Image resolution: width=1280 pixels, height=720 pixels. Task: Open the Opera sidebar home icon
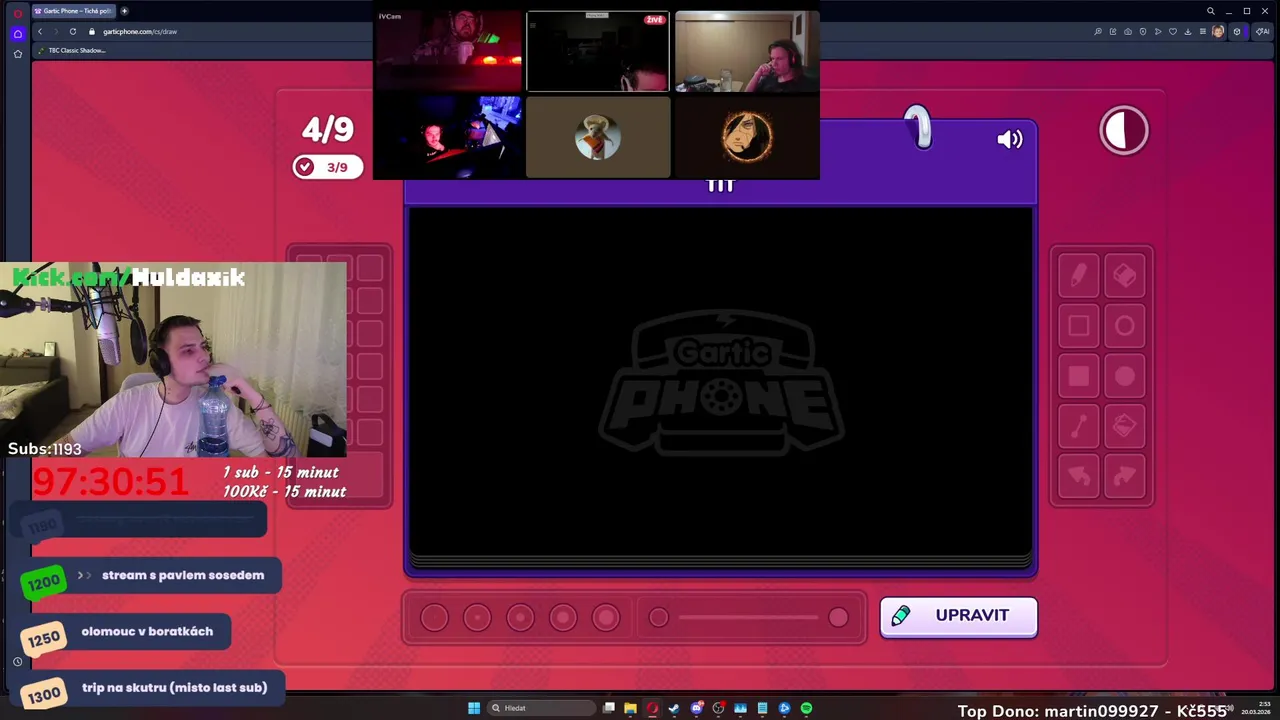coord(17,33)
